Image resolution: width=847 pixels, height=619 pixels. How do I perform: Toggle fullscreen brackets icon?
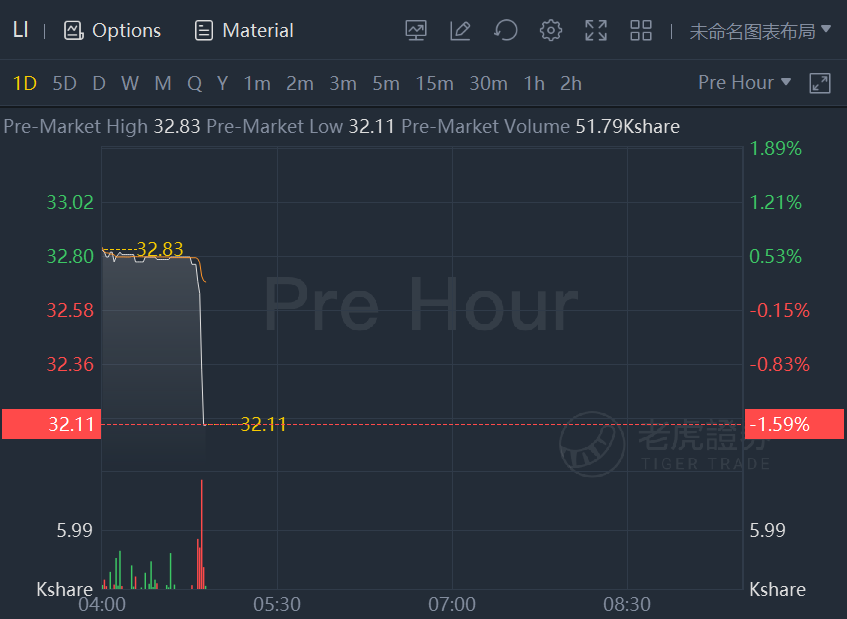(596, 30)
